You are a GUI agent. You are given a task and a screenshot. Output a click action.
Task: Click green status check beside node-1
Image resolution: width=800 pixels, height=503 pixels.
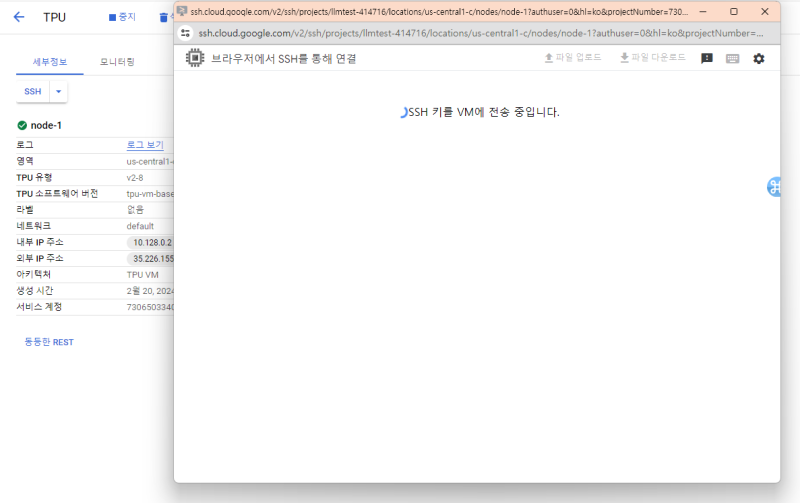tap(22, 125)
